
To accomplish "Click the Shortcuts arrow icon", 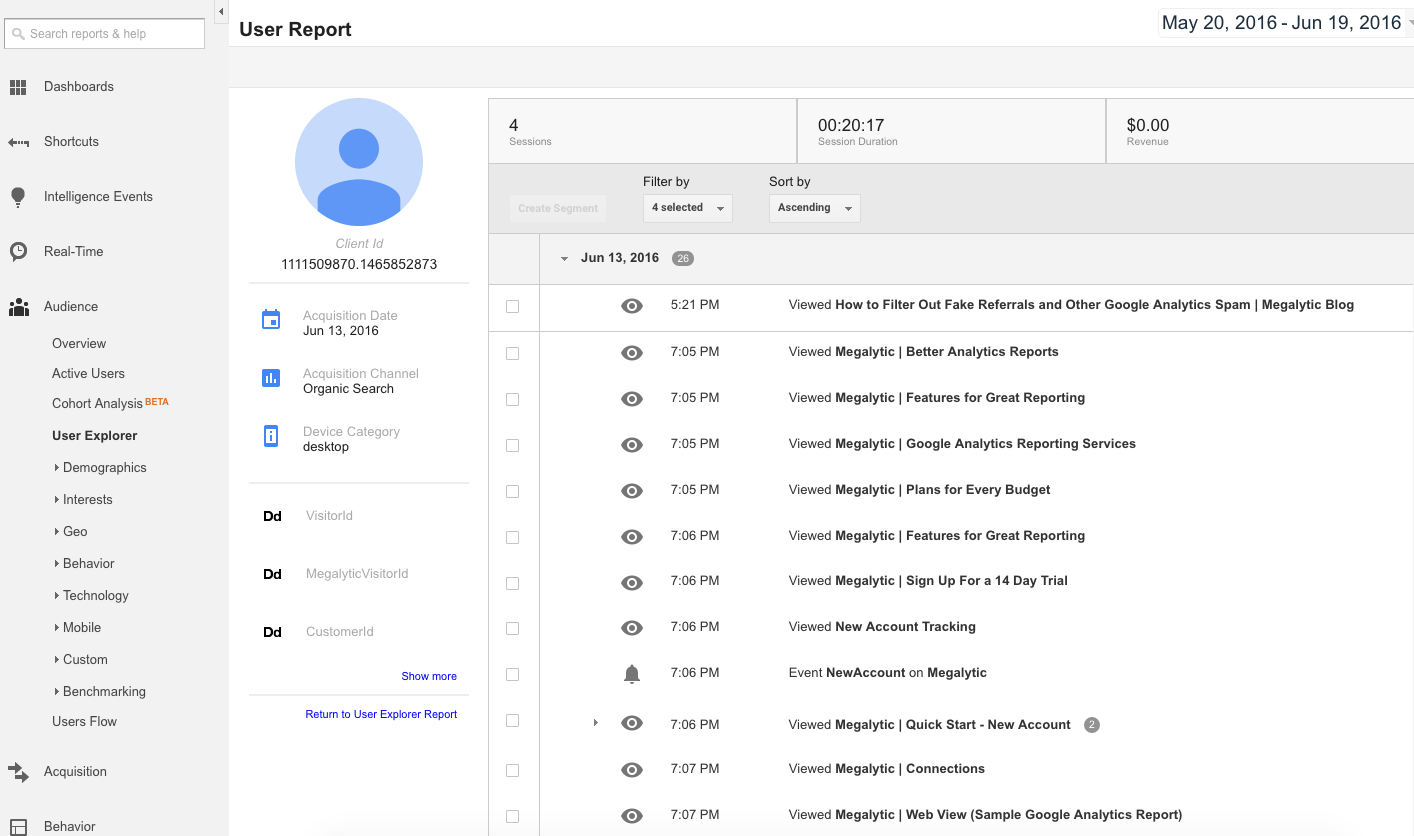I will coord(18,142).
